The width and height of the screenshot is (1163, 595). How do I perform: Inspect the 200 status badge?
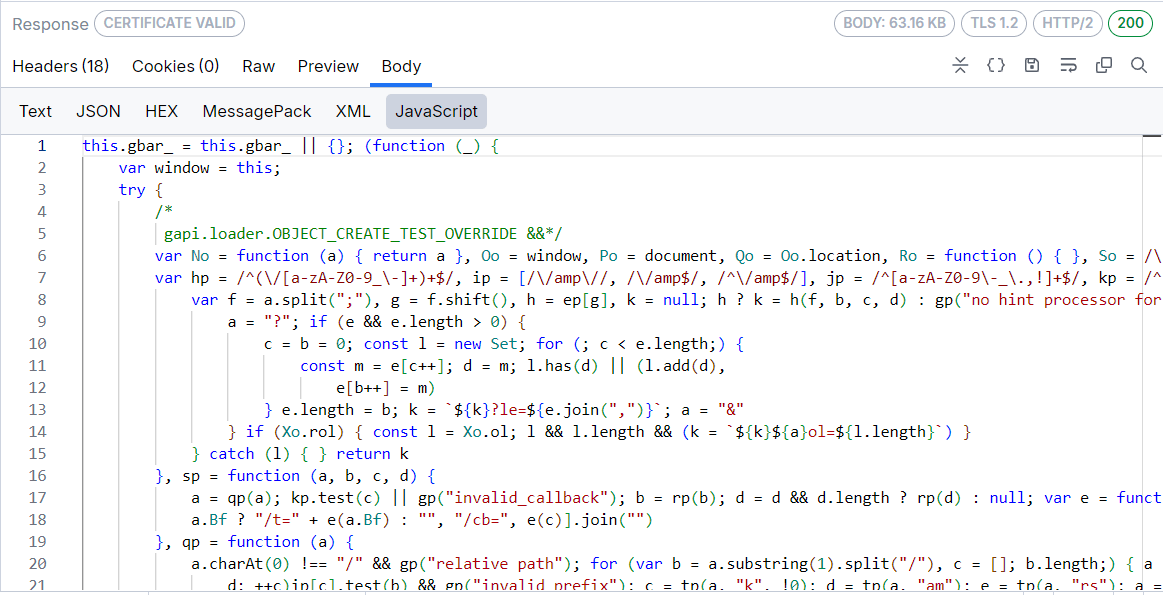[1130, 22]
